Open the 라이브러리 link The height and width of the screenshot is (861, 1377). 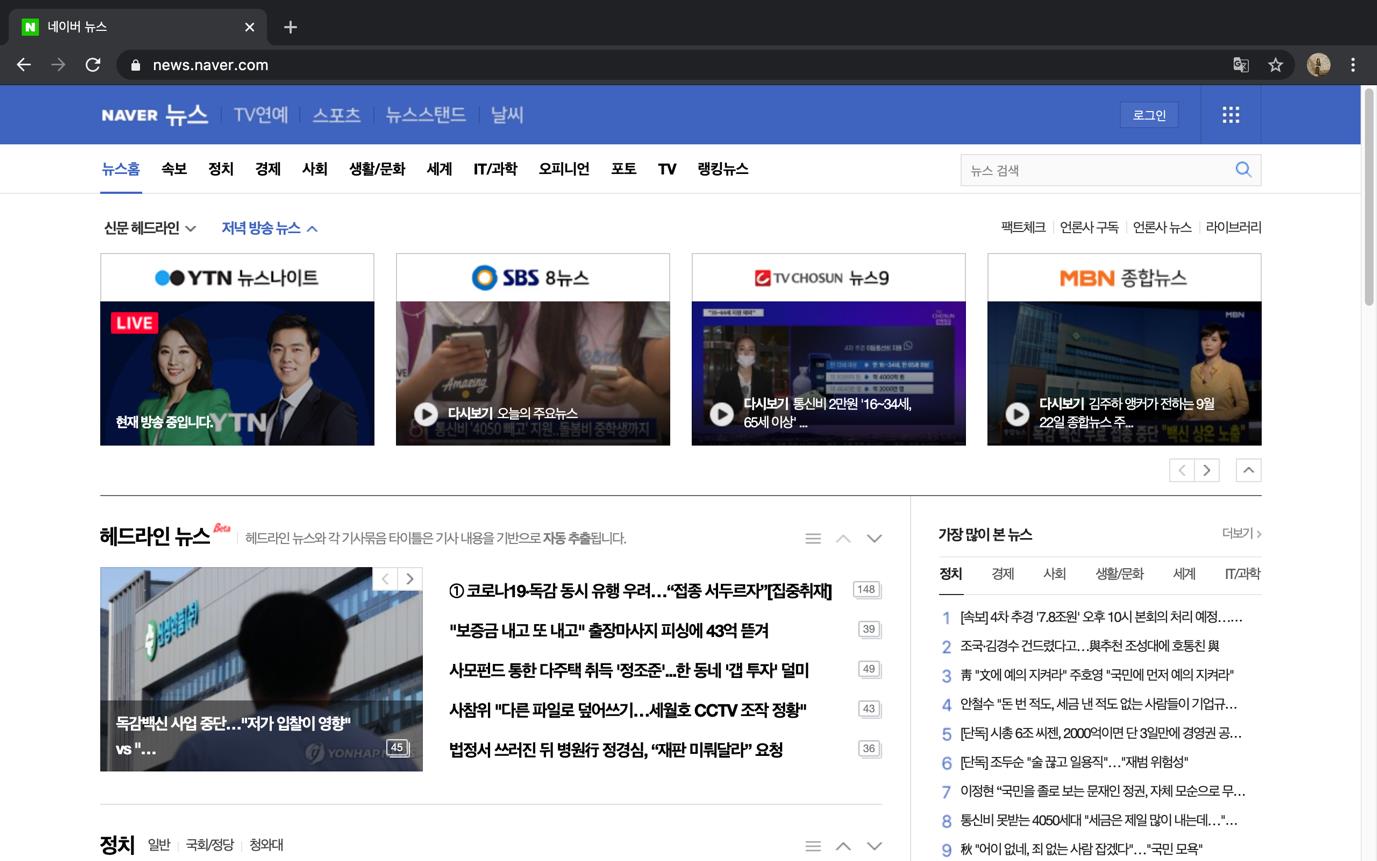pos(1234,228)
